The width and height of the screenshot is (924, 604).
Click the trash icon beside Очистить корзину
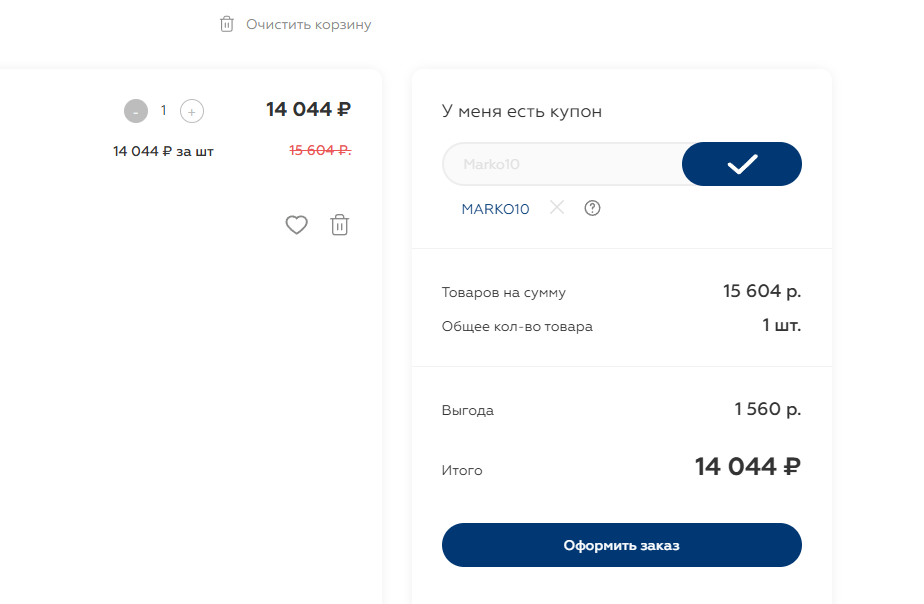click(227, 24)
